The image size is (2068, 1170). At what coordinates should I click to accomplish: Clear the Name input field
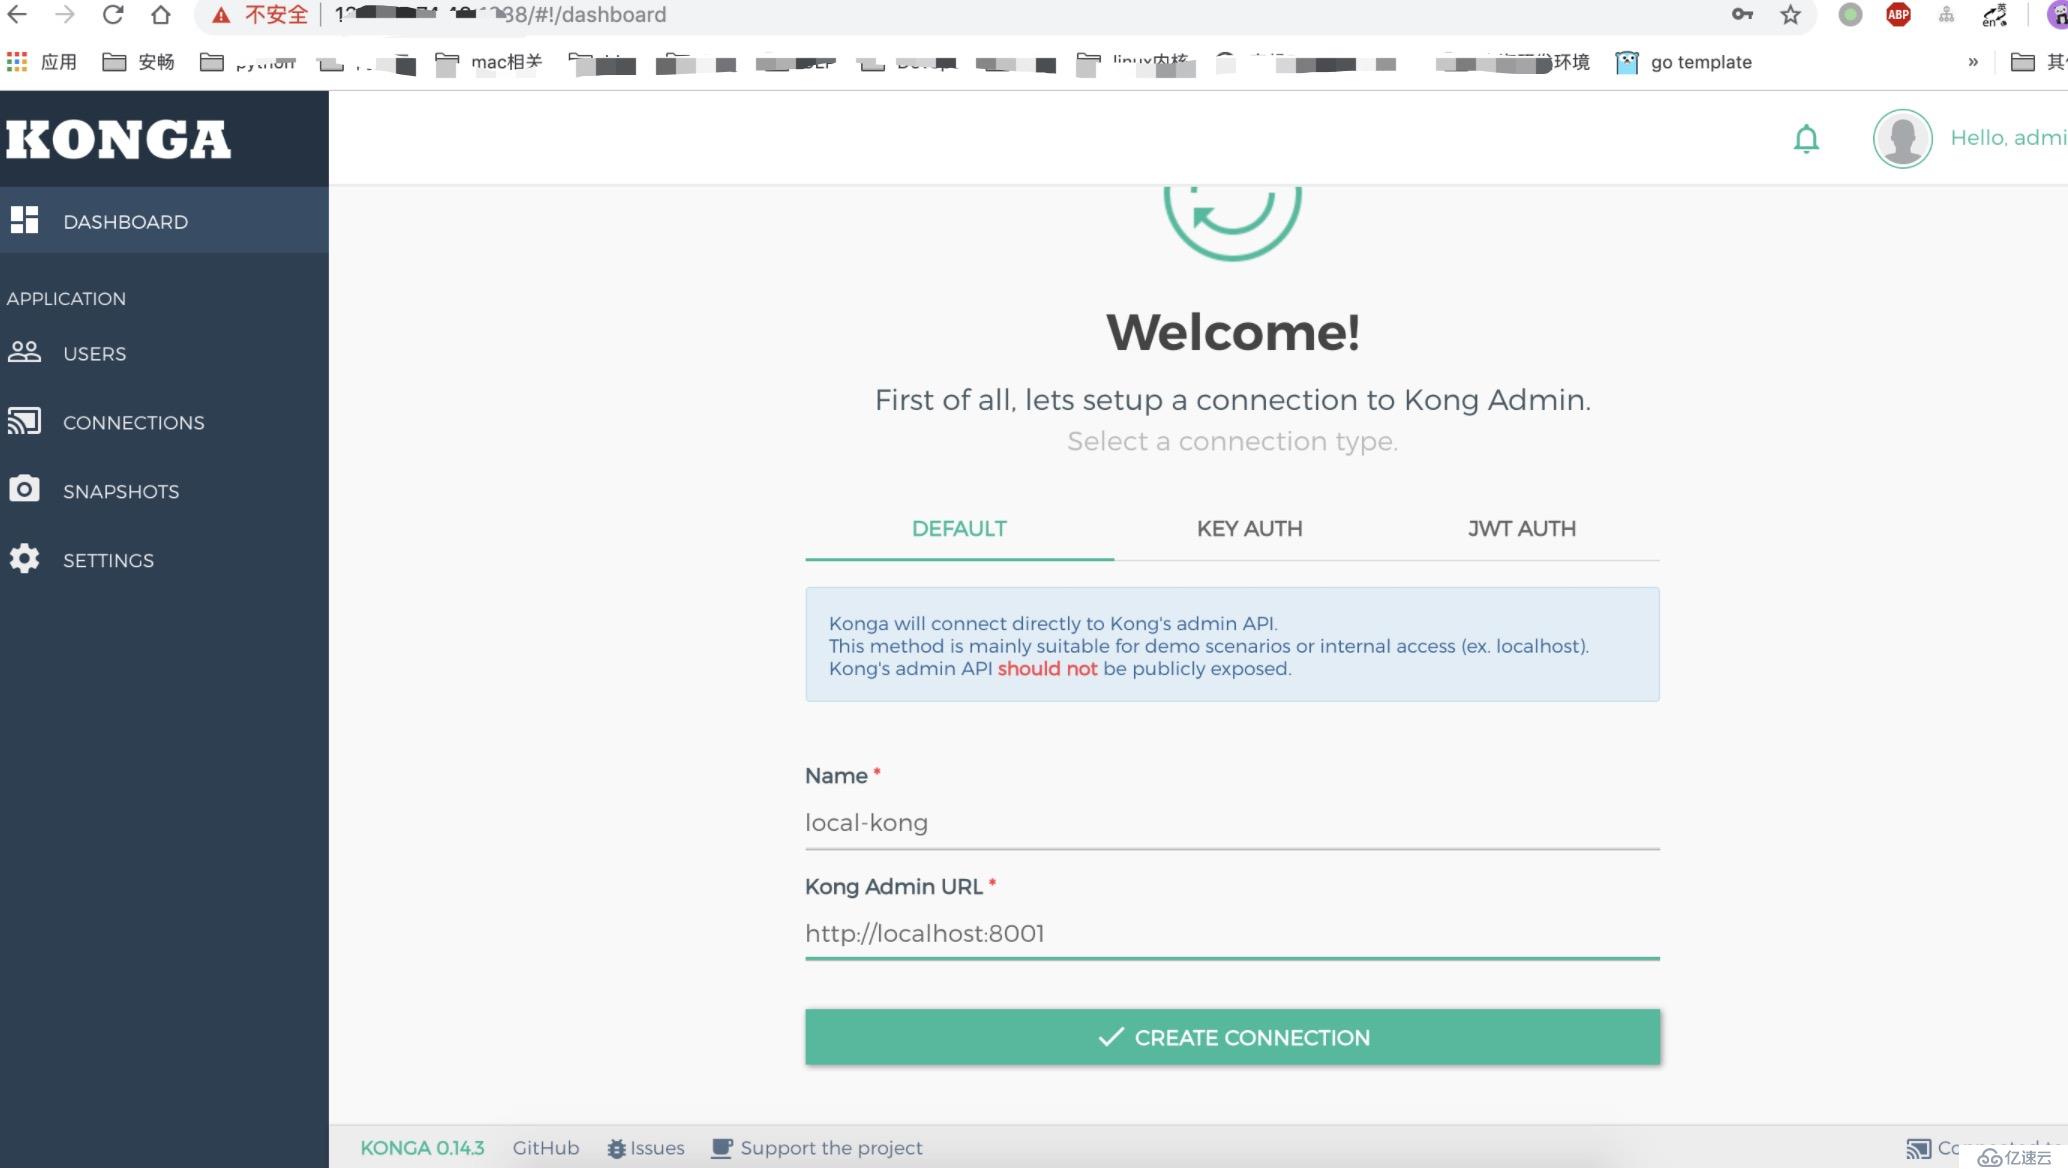1231,822
